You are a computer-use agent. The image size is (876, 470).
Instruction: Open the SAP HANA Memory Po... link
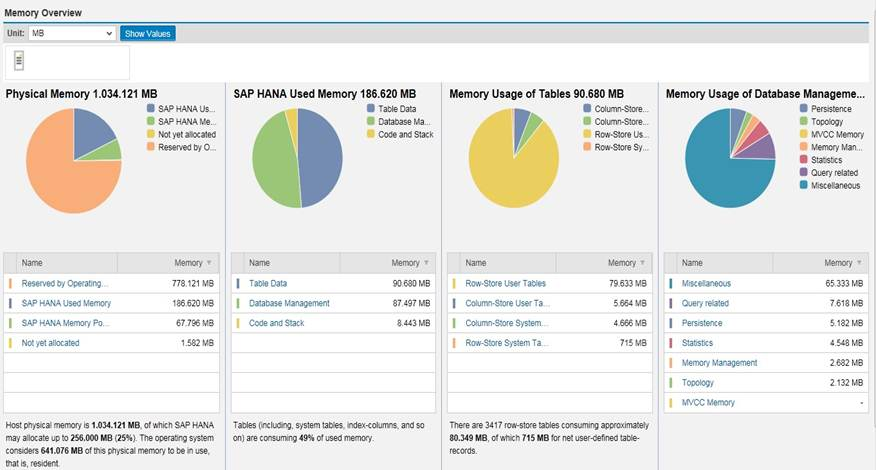click(x=65, y=323)
